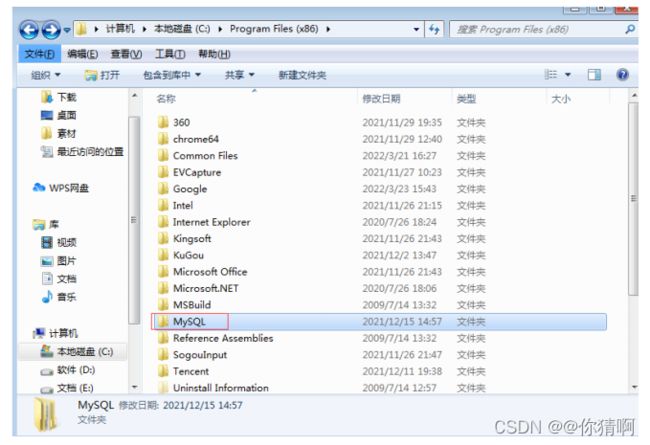Screen dimensions: 650x445
Task: Click the blue help icon
Action: coord(622,75)
